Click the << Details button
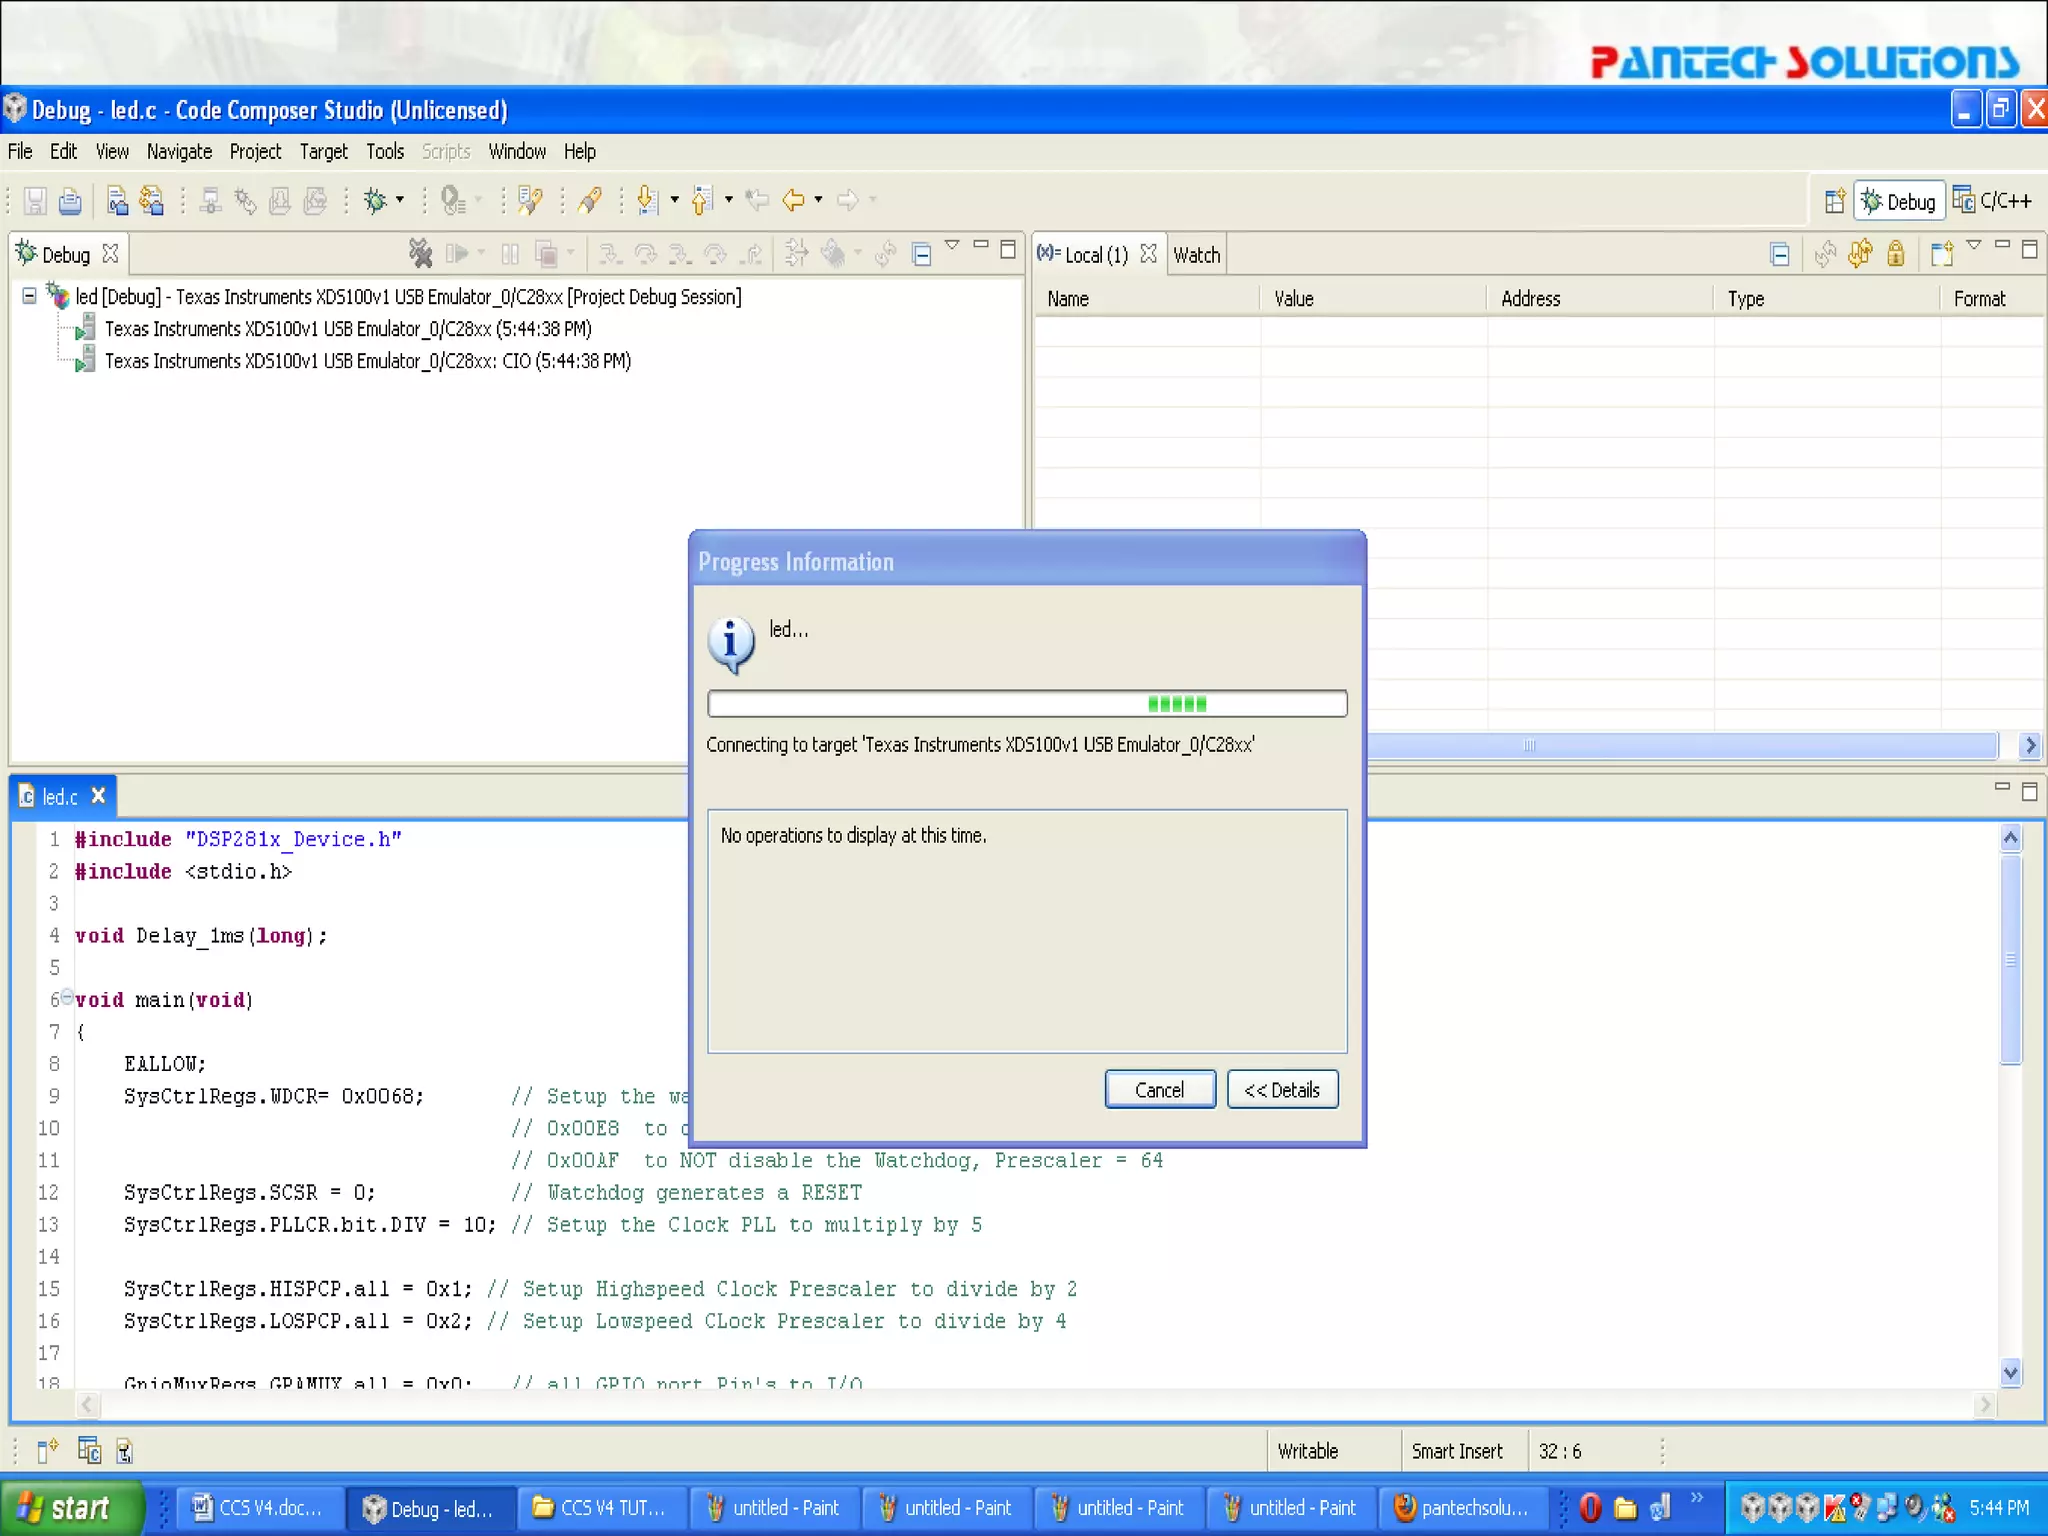This screenshot has width=2048, height=1536. click(x=1282, y=1089)
